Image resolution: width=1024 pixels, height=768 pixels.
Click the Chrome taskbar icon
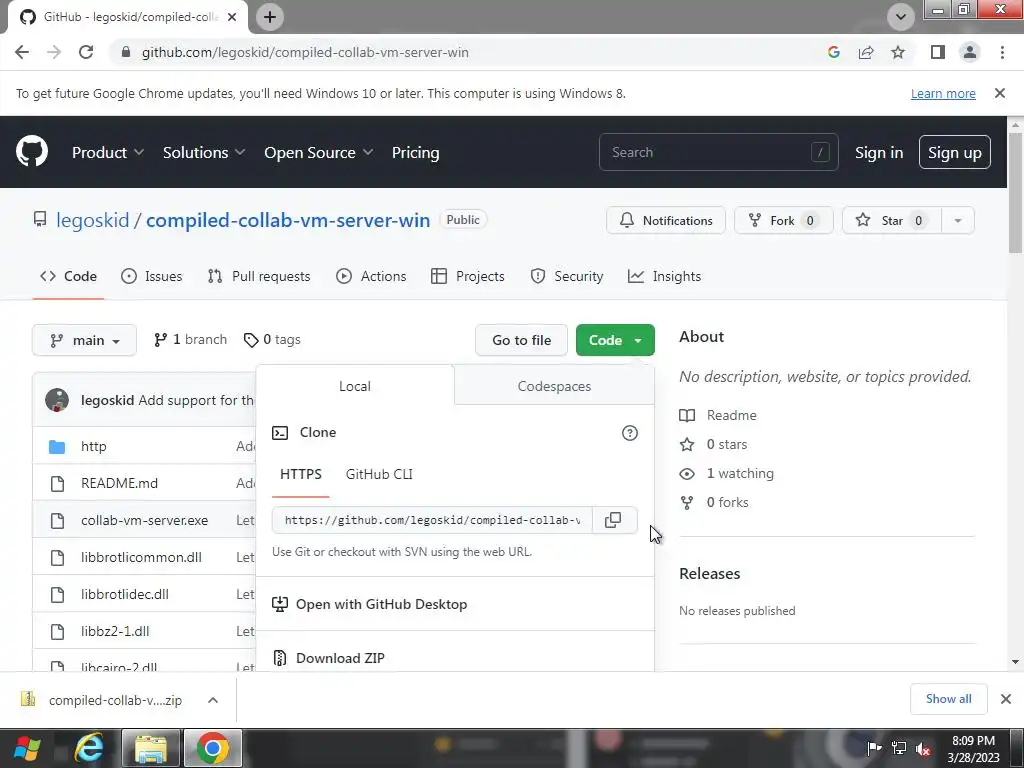(213, 748)
